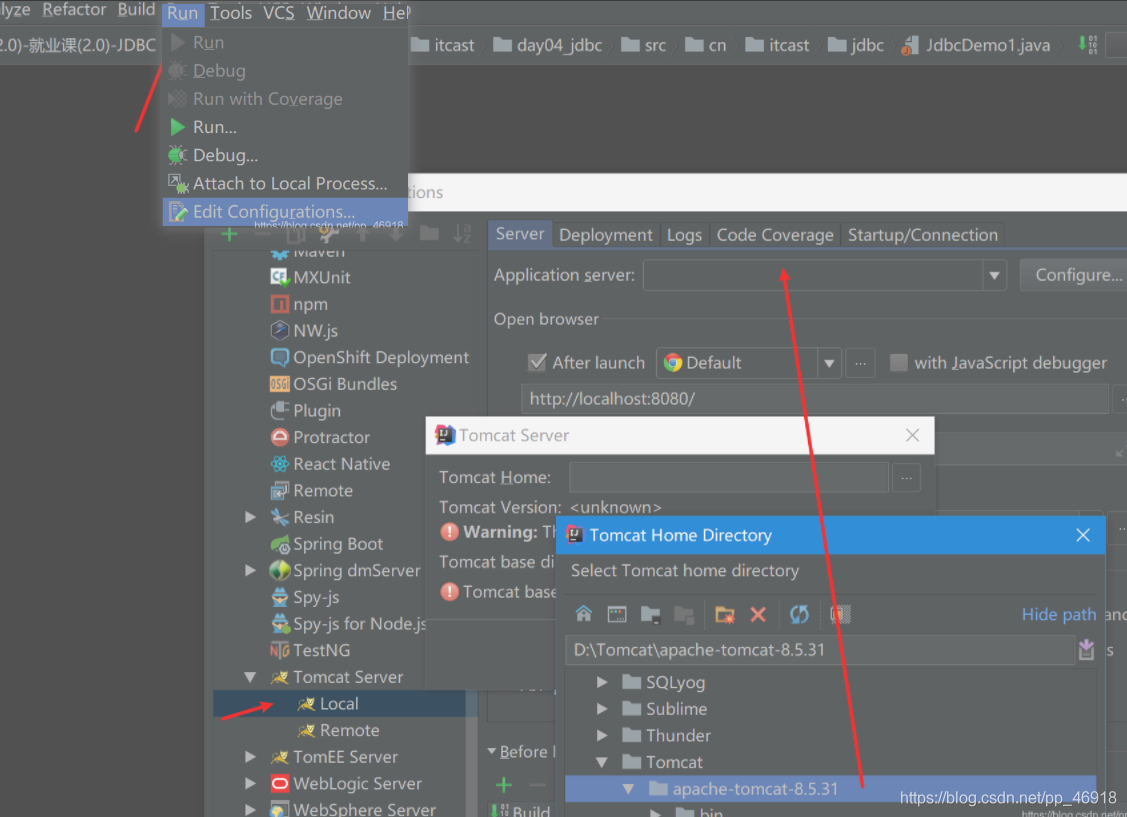Click the path history icon beside the path field

click(1086, 650)
